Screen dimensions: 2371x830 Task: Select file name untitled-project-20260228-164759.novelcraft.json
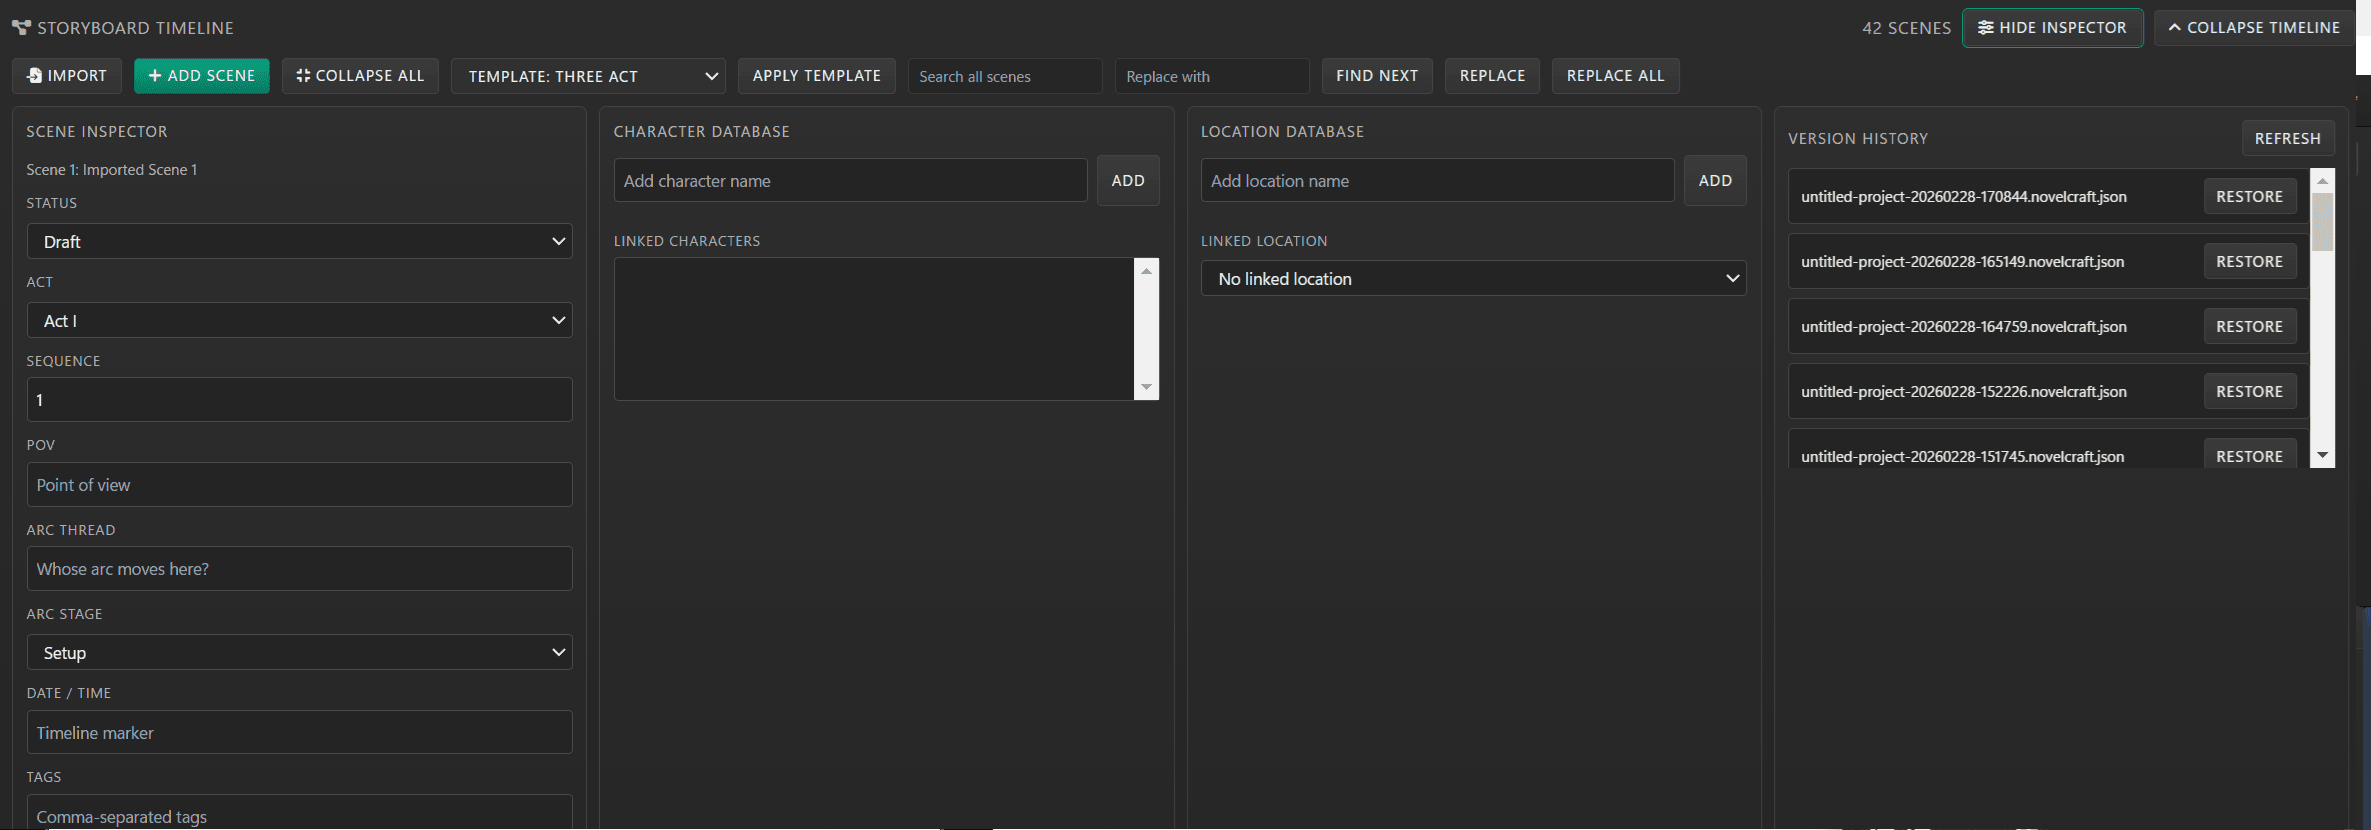click(1964, 326)
